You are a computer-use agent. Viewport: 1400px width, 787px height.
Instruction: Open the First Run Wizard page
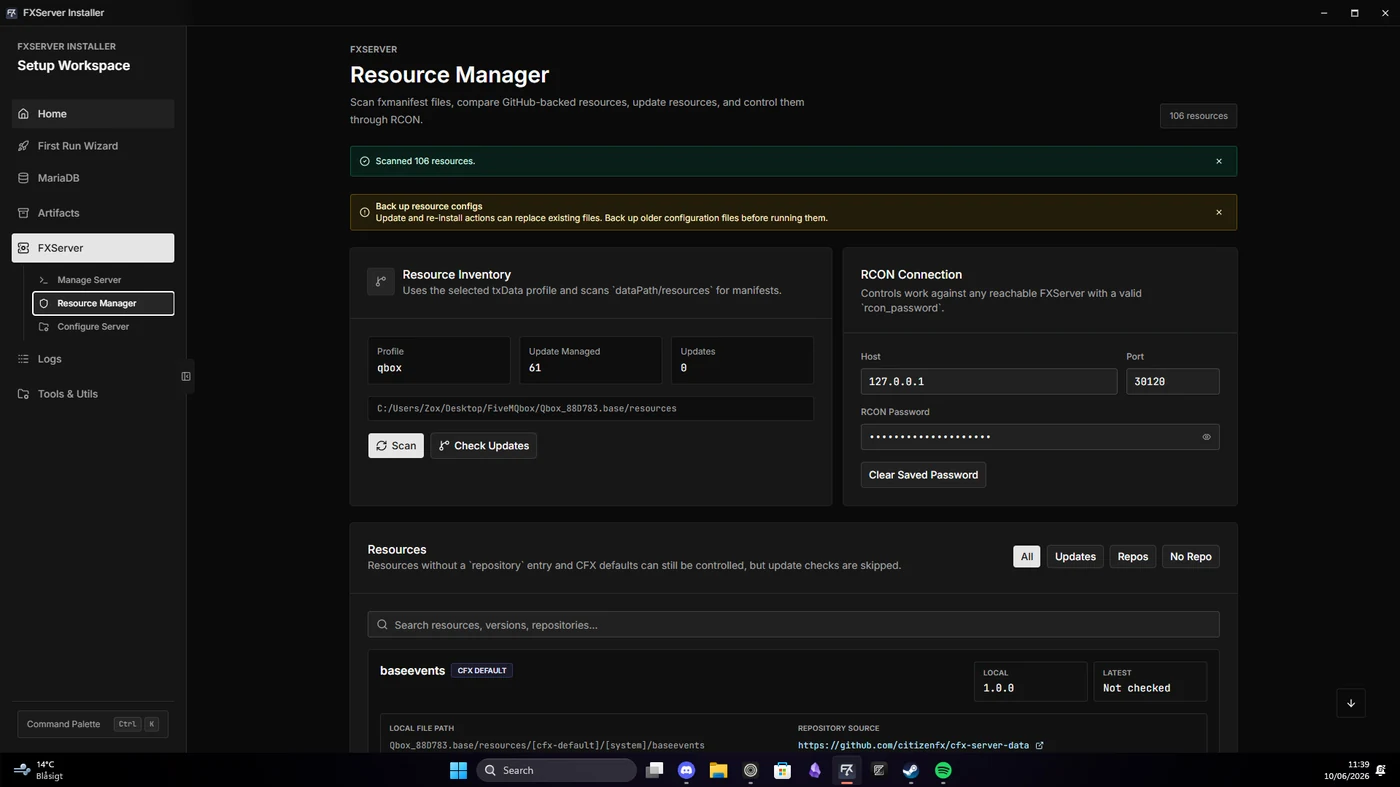click(93, 146)
